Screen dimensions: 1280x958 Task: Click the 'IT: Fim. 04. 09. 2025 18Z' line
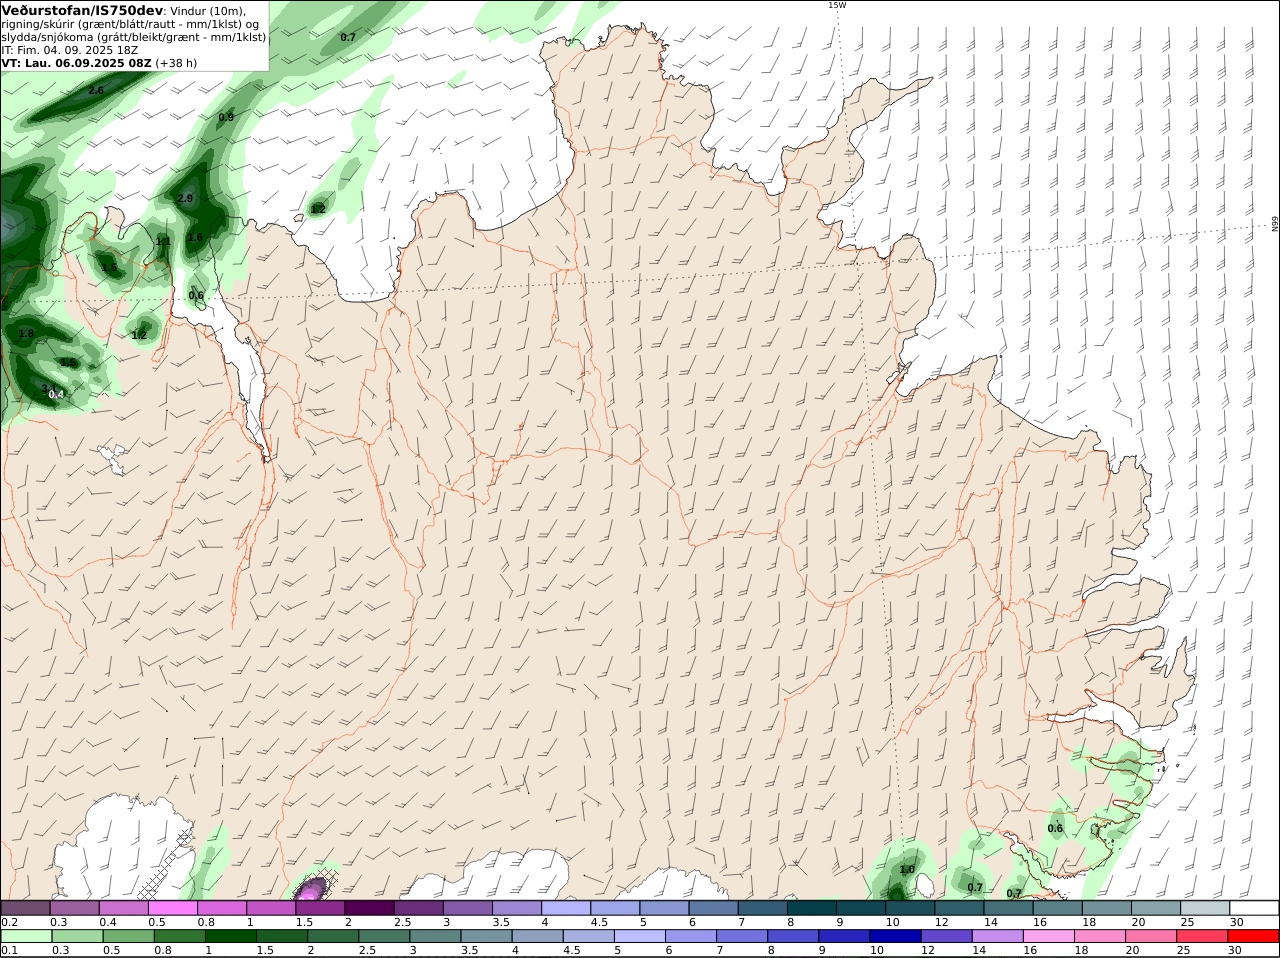coord(70,50)
